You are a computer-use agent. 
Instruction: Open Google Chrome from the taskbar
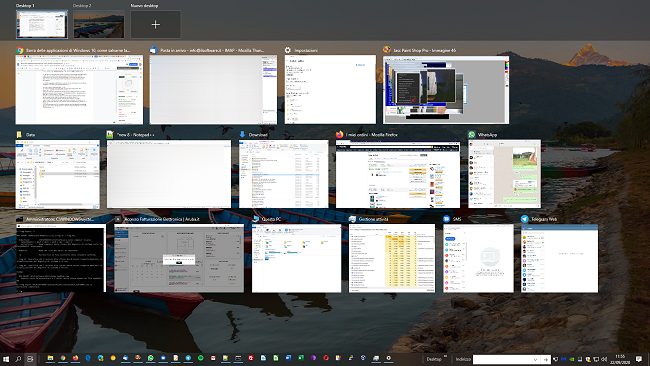[63, 359]
